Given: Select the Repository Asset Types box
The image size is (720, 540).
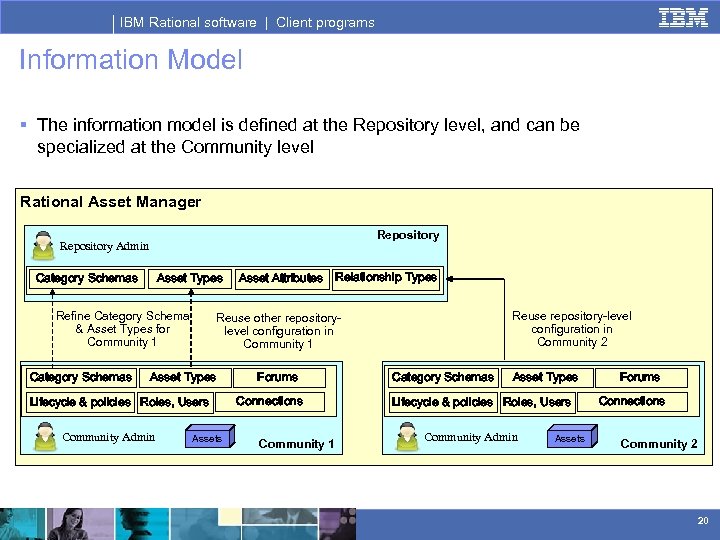Looking at the screenshot, I should (x=190, y=279).
